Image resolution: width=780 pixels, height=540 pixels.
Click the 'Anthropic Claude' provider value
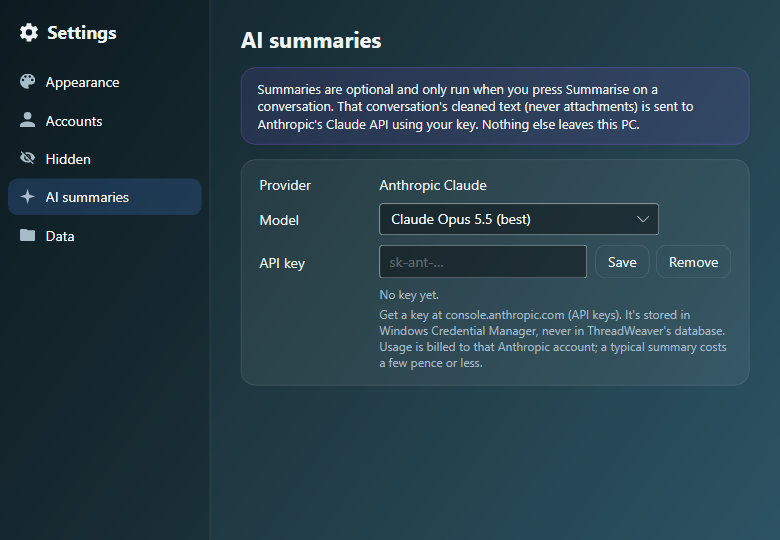click(x=433, y=185)
